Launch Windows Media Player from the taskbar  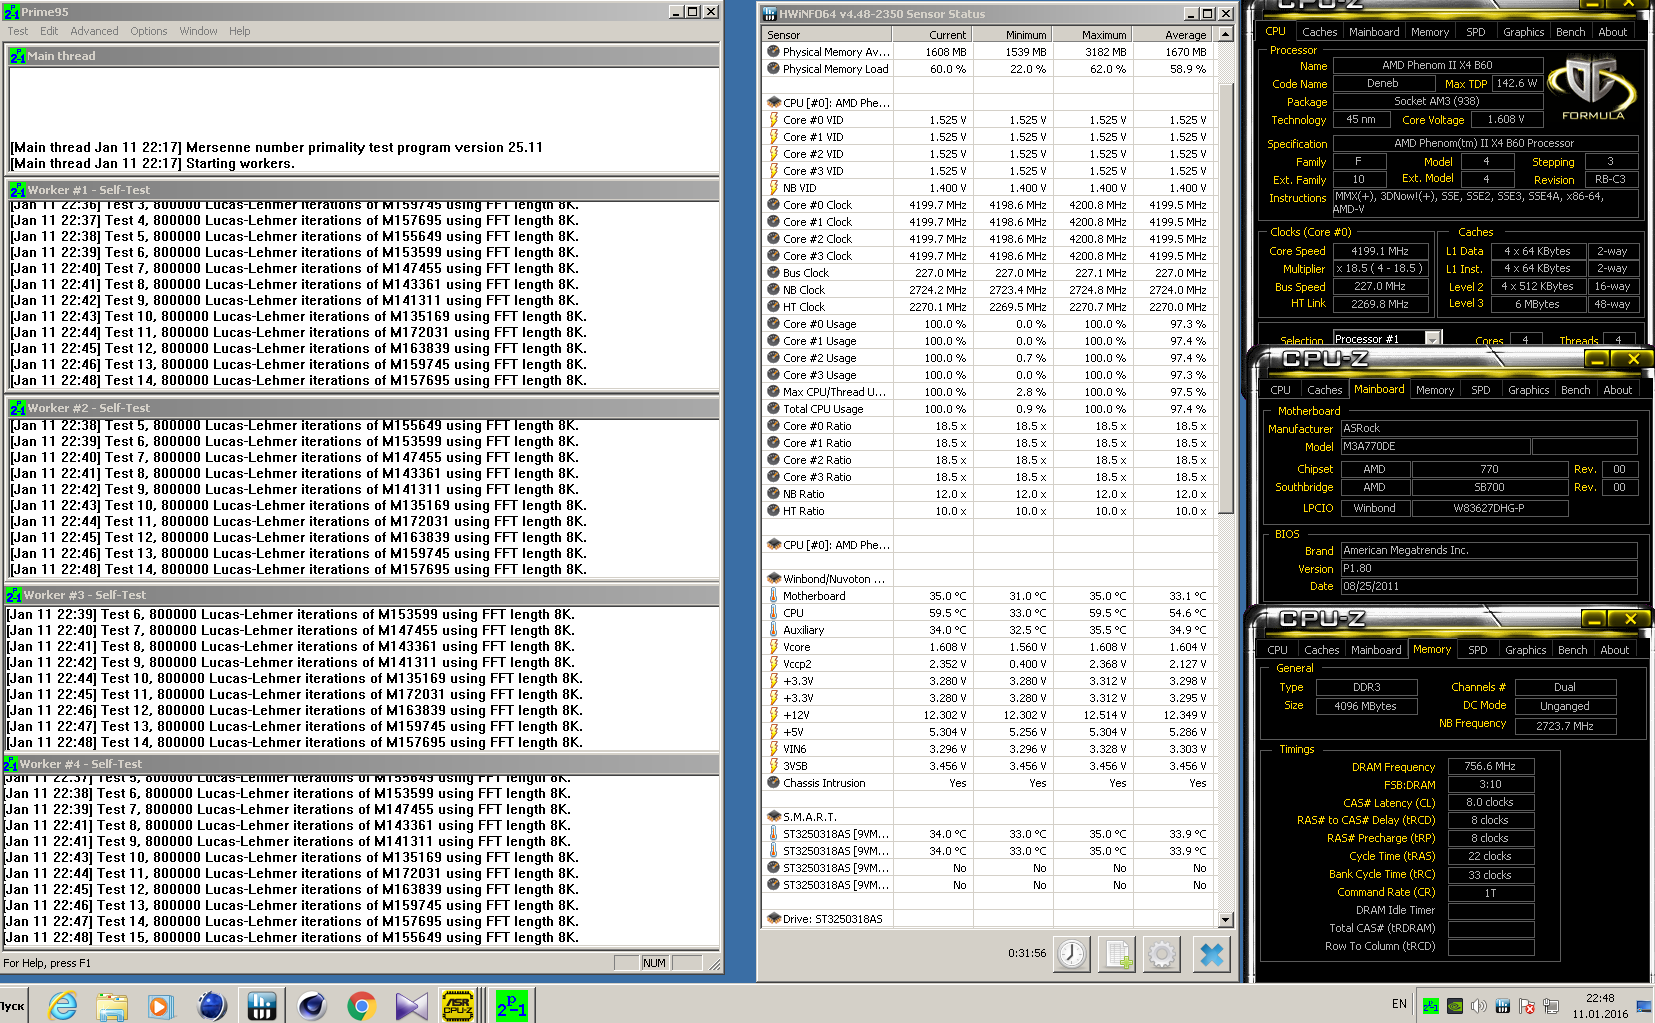(160, 1005)
